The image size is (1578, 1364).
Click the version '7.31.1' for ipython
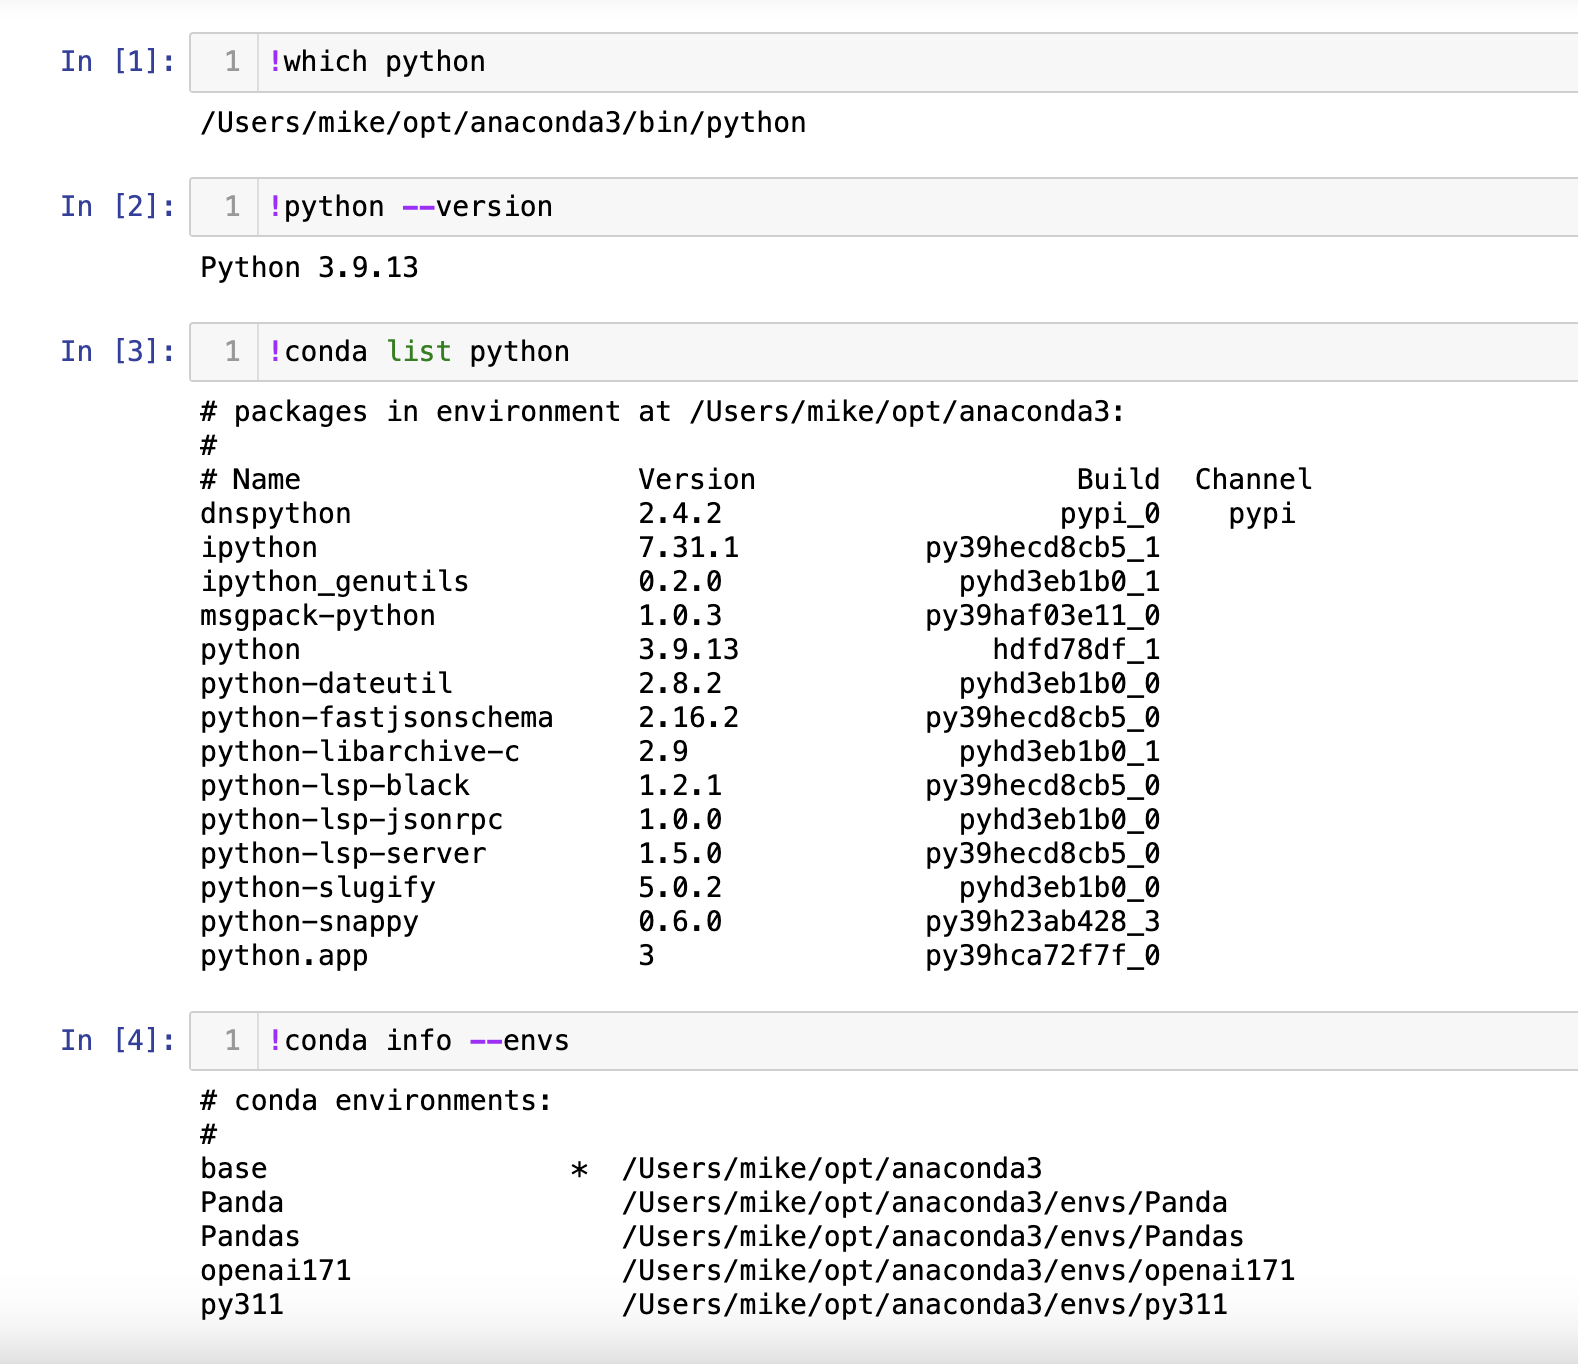tap(689, 548)
